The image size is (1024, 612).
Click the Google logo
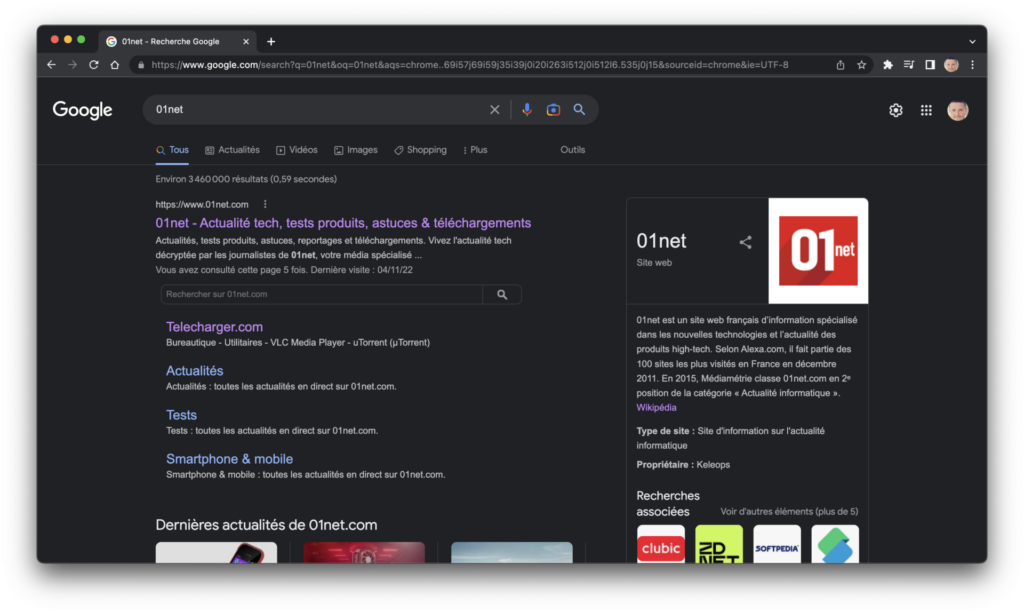82,110
